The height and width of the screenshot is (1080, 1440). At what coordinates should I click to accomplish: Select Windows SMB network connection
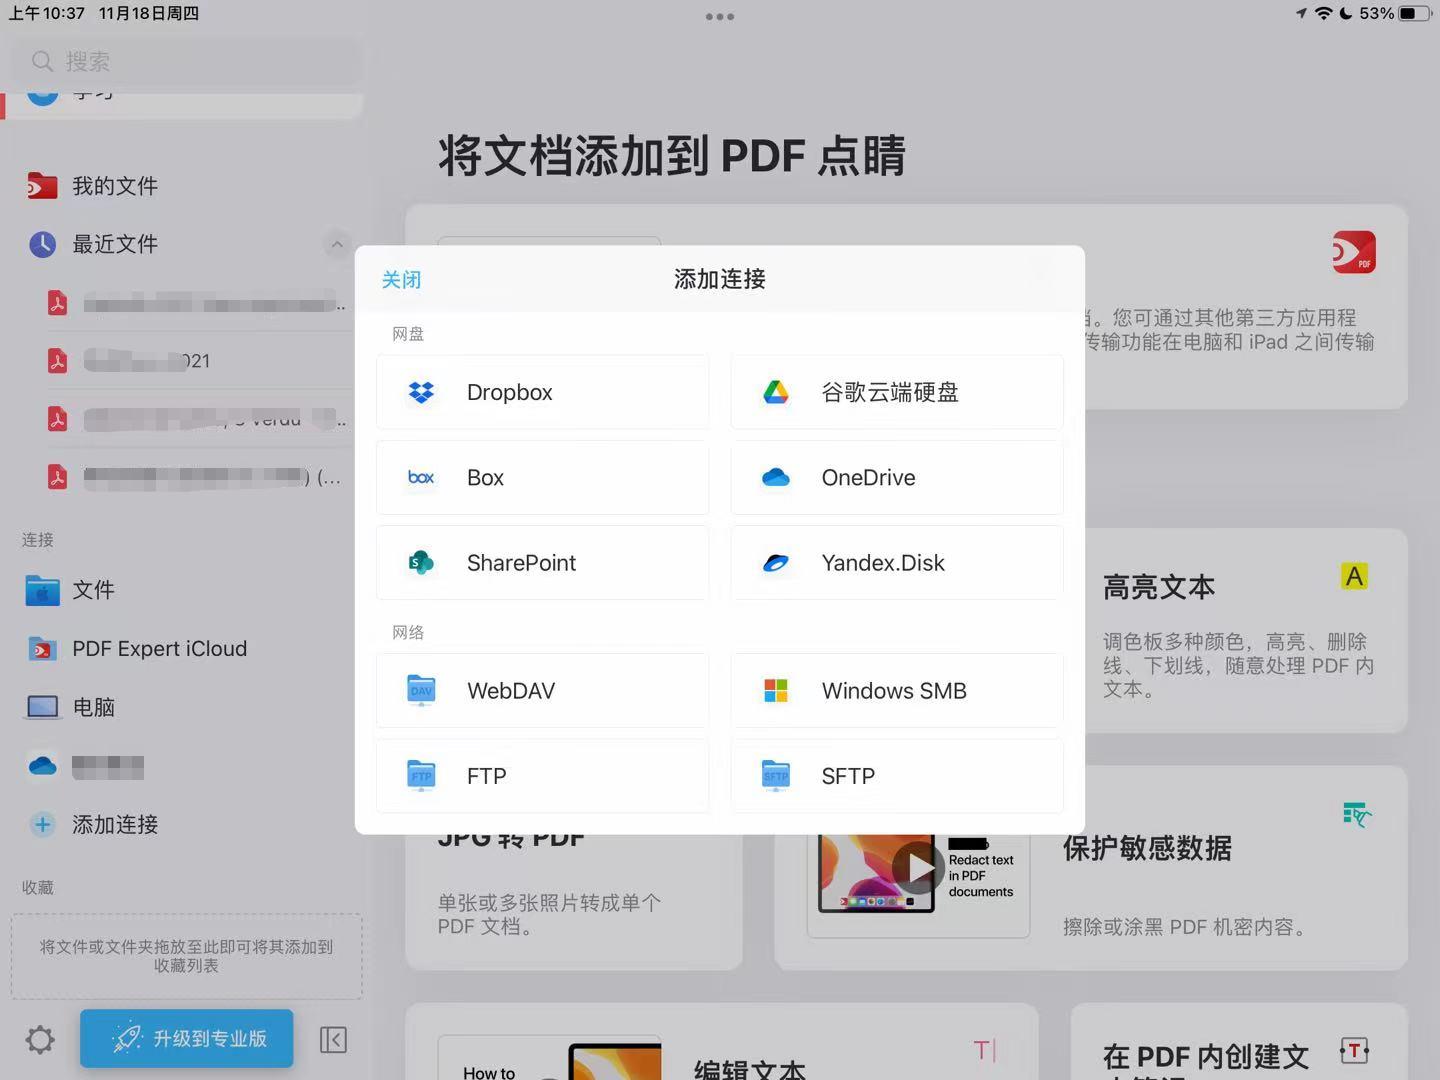(895, 690)
